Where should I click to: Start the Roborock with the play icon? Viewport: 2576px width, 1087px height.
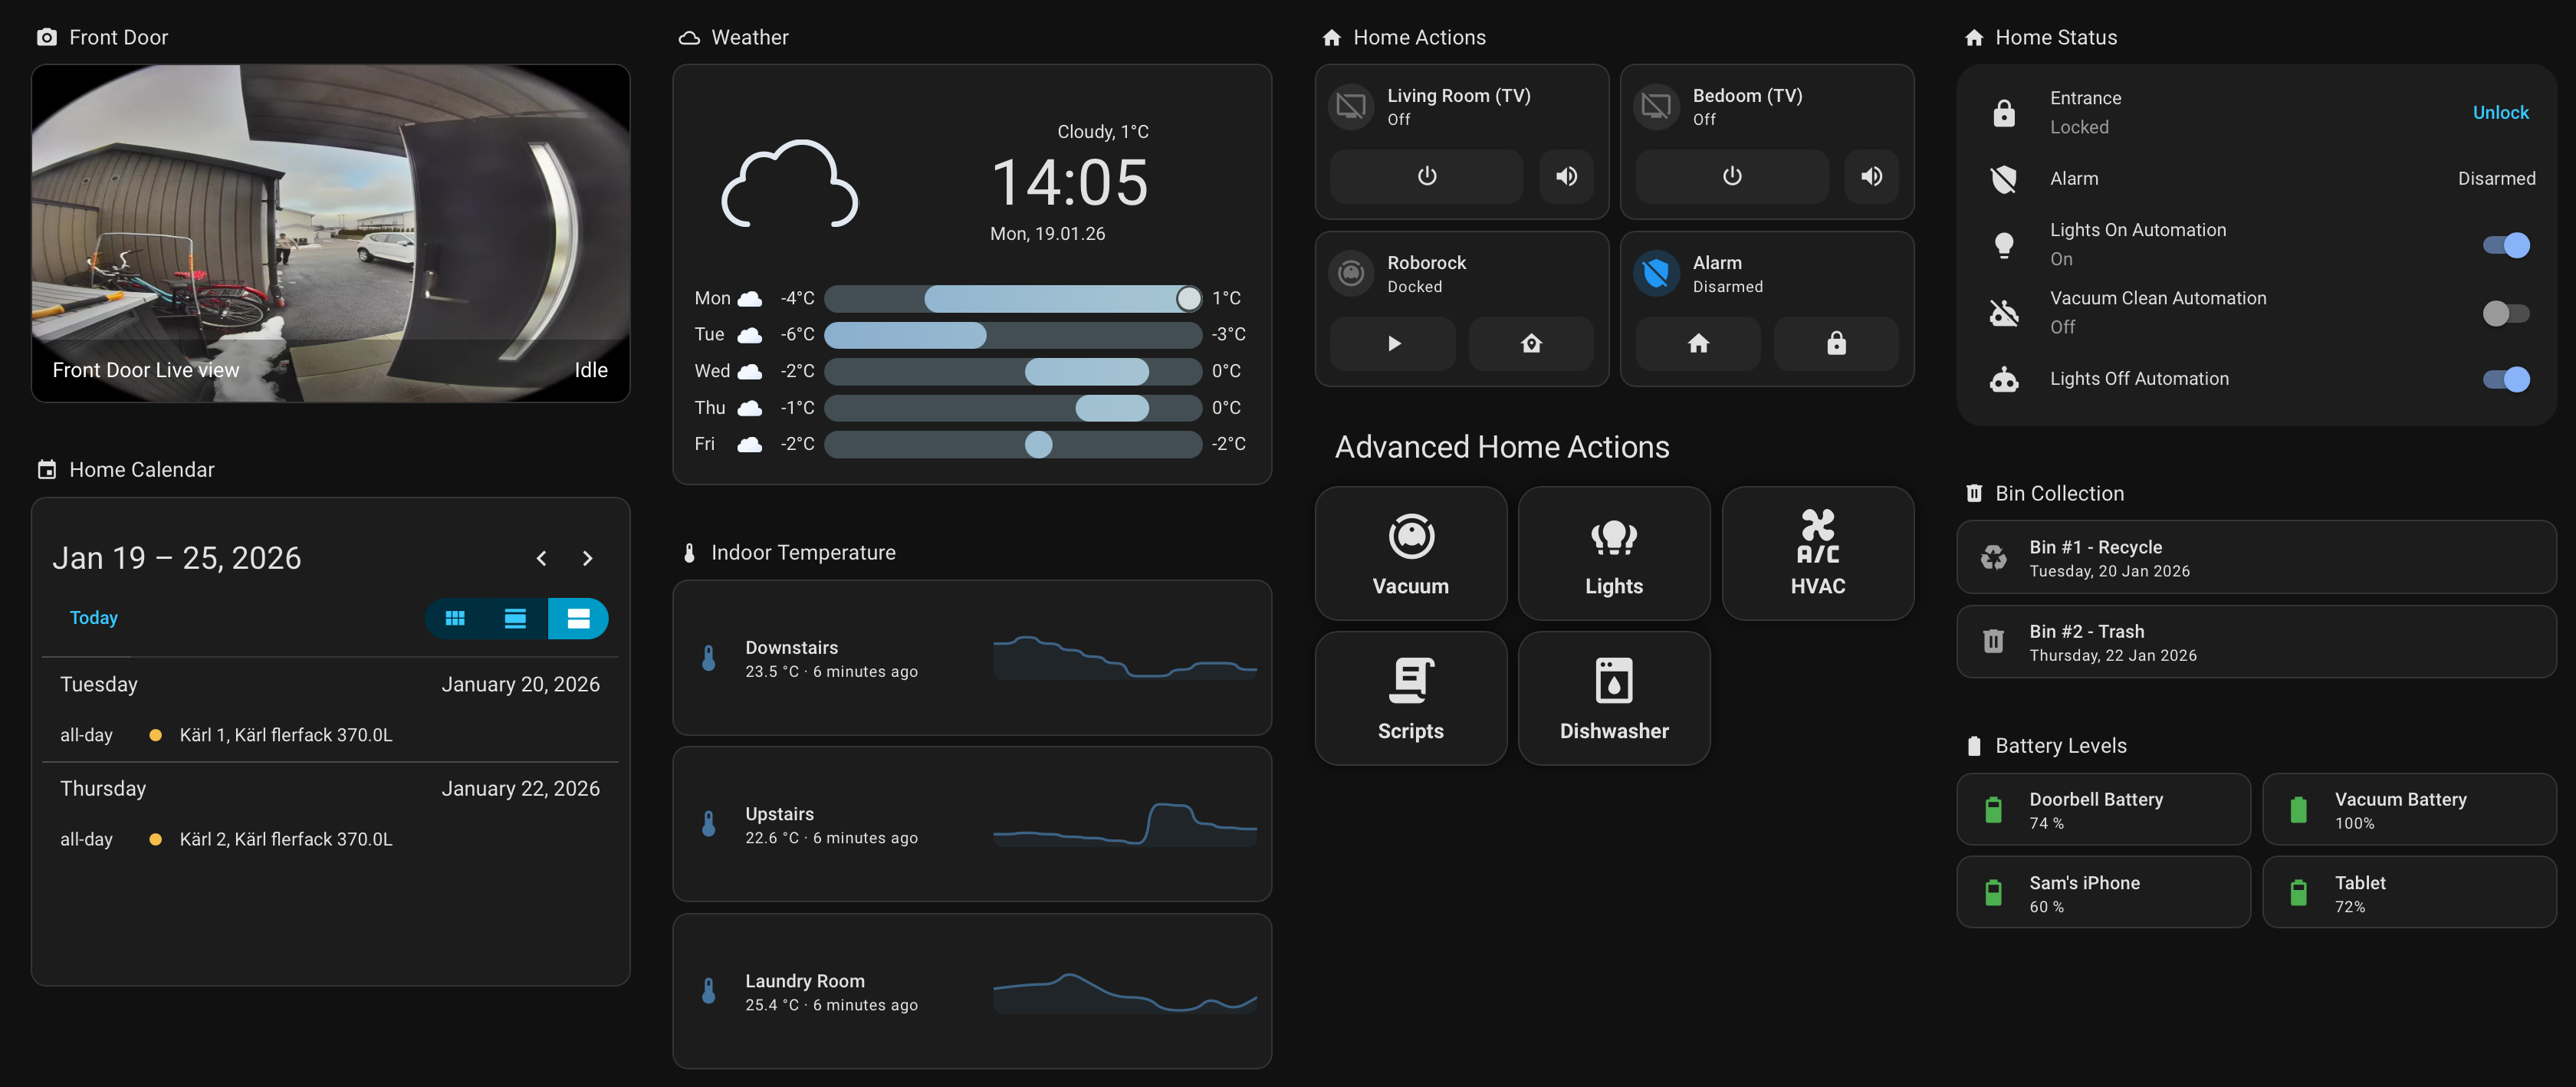1393,343
